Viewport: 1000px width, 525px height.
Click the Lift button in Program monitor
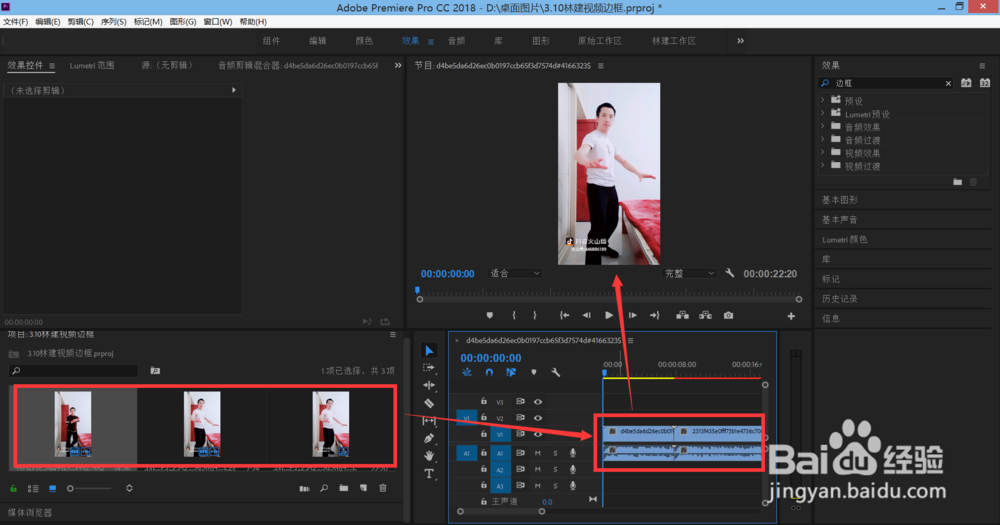tap(682, 315)
